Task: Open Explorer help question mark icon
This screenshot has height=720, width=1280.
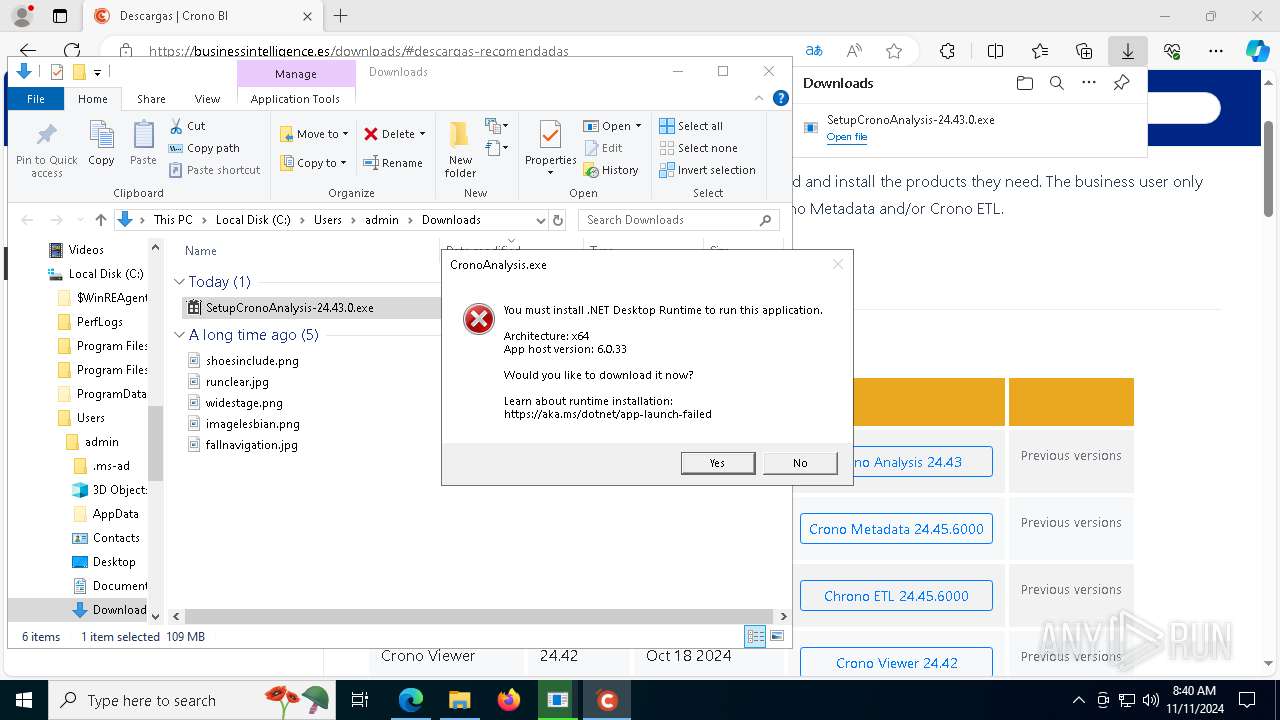Action: (781, 98)
